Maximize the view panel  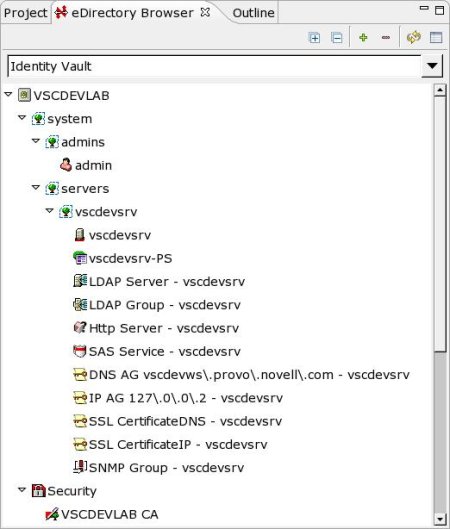[439, 10]
